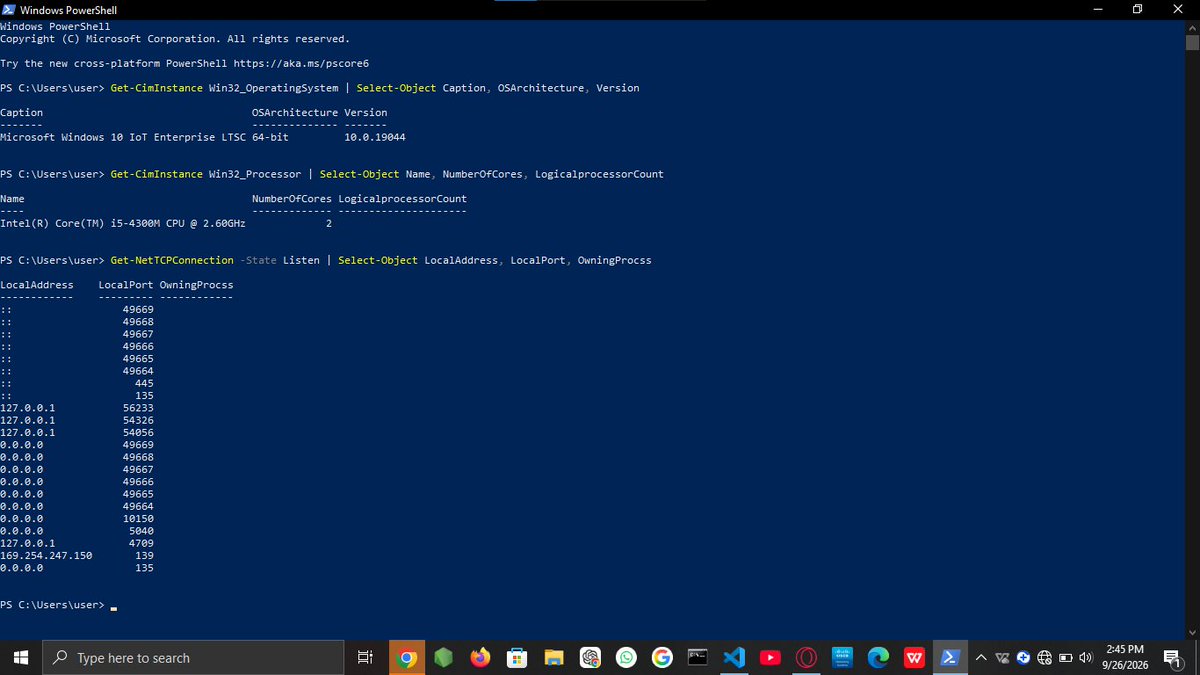Show hidden system tray icons
Viewport: 1200px width, 675px height.
click(980, 657)
